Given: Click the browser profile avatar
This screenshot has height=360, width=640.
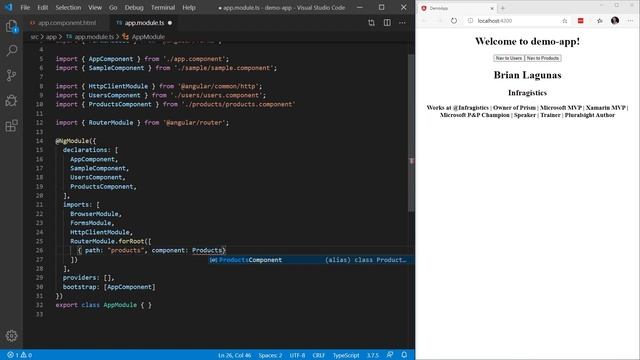Looking at the screenshot, I should point(615,21).
